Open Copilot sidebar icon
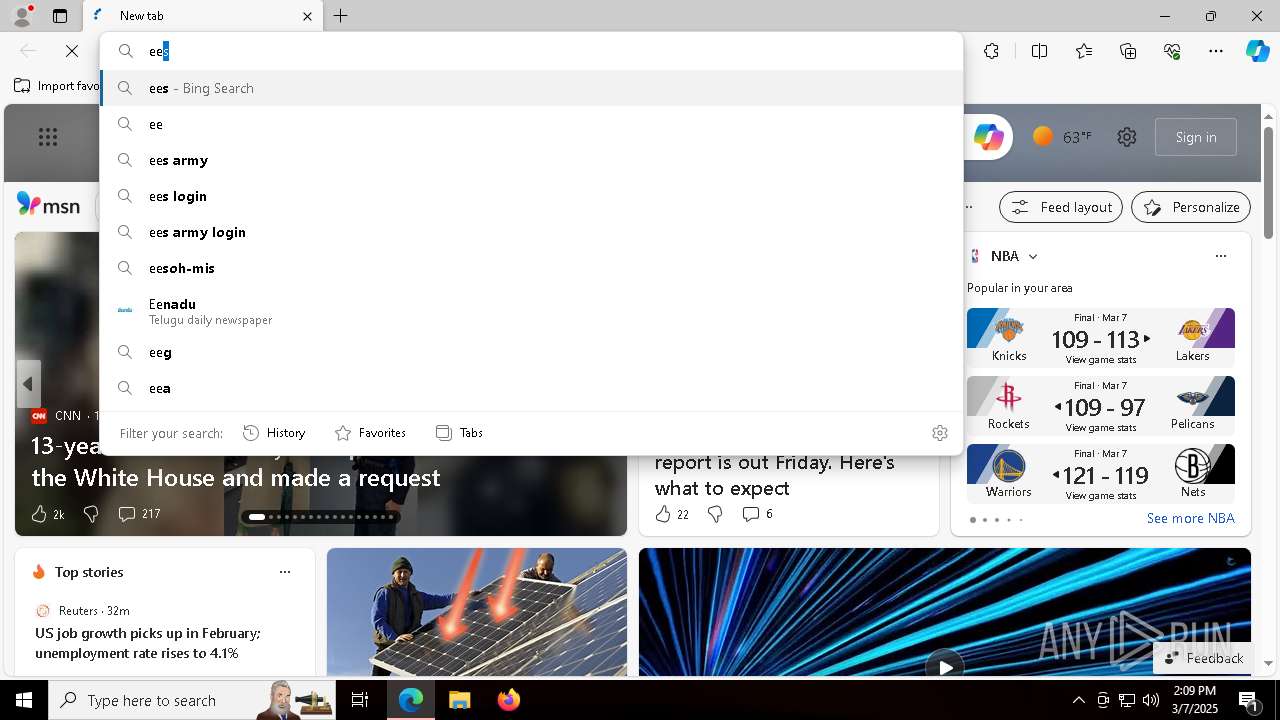This screenshot has width=1280, height=720. click(x=1257, y=51)
